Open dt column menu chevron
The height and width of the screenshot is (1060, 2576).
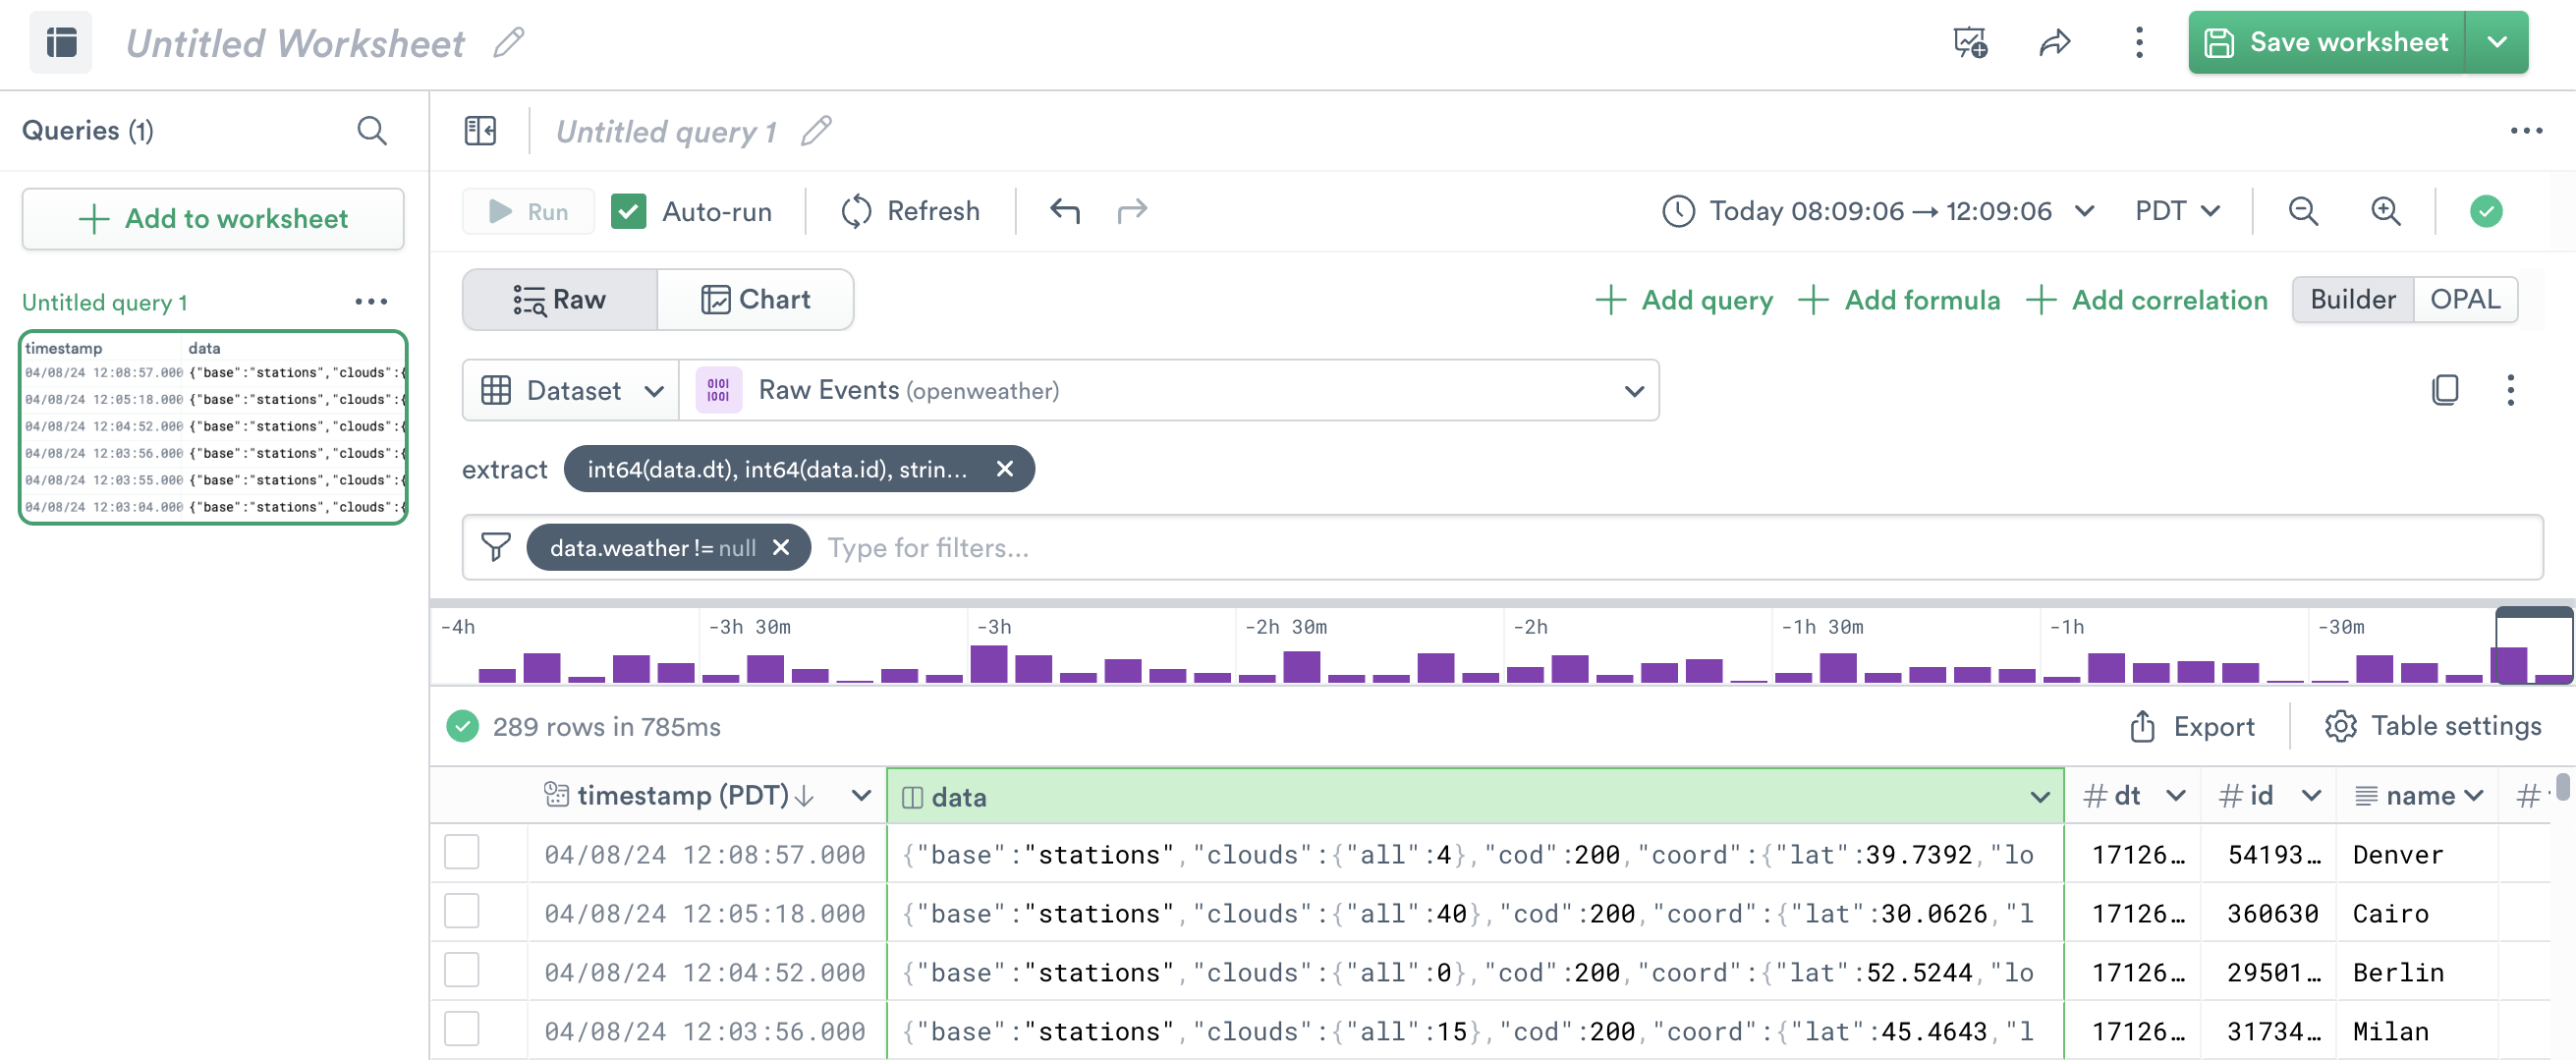(x=2175, y=796)
